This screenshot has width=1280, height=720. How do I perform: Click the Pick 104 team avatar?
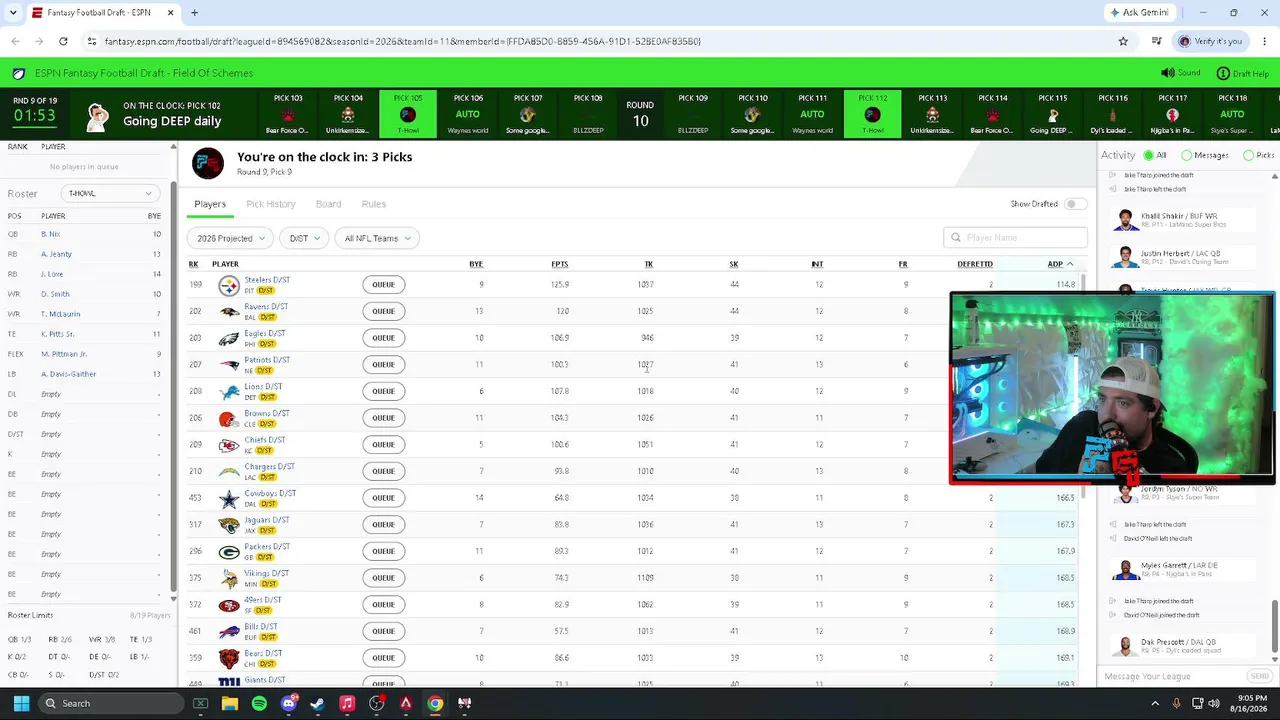pyautogui.click(x=348, y=115)
